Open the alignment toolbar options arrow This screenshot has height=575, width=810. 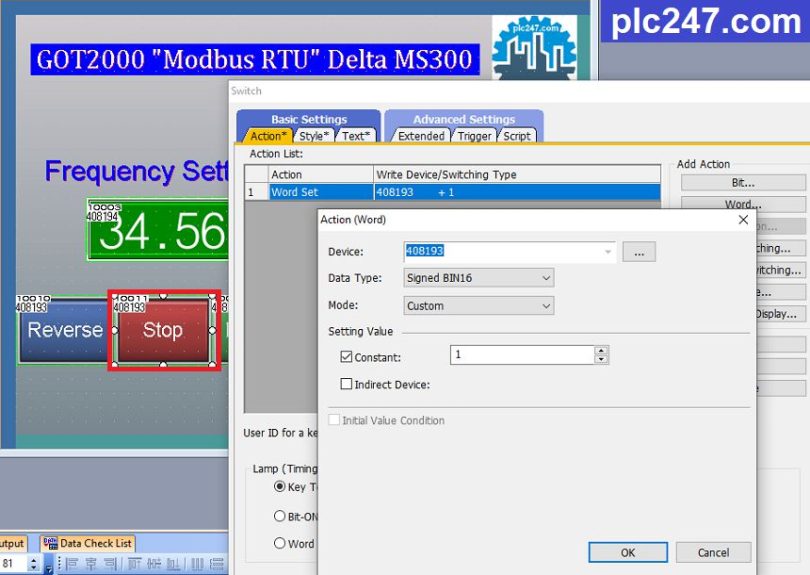click(x=49, y=569)
